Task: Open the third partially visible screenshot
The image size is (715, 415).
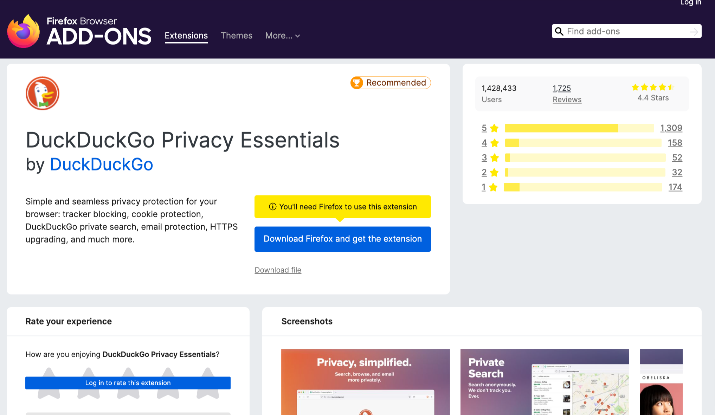Action: [661, 382]
